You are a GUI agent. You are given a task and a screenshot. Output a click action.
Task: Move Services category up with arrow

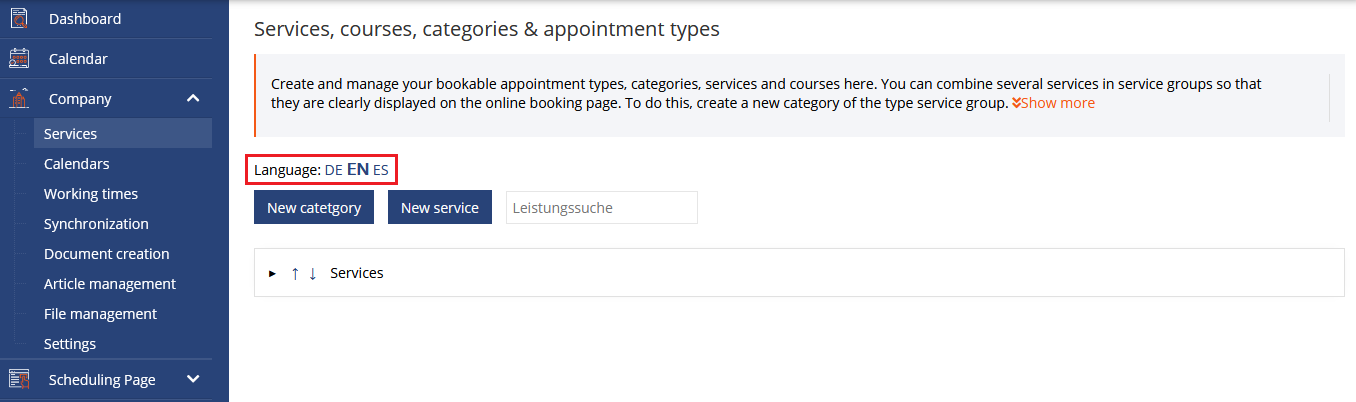click(x=295, y=273)
